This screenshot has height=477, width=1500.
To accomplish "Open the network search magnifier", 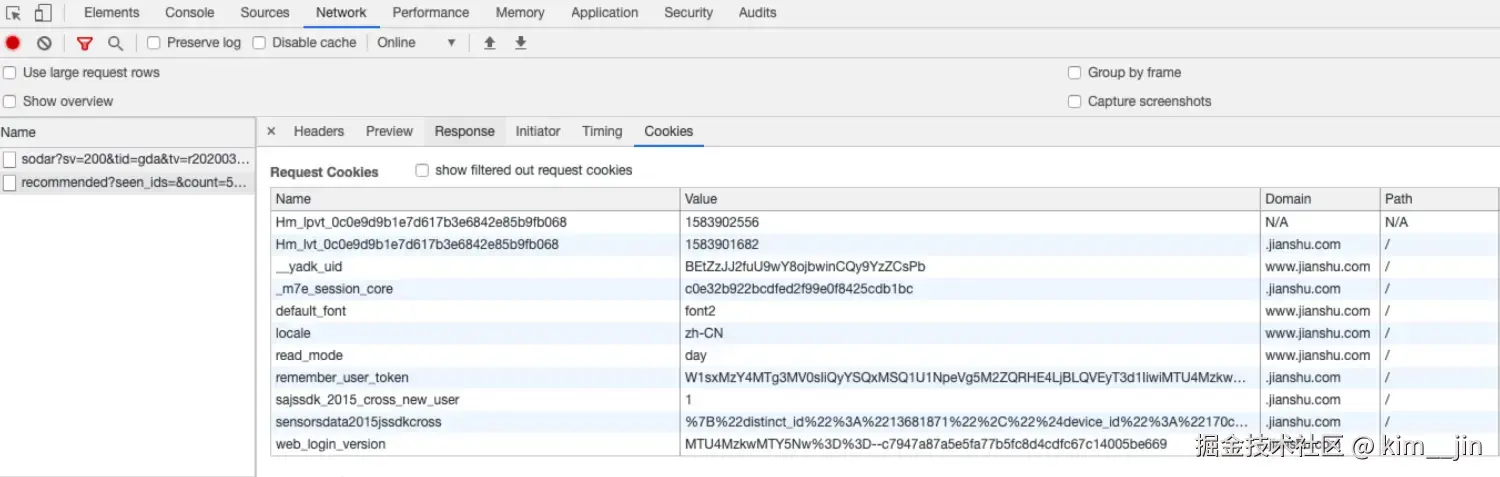I will click(115, 43).
